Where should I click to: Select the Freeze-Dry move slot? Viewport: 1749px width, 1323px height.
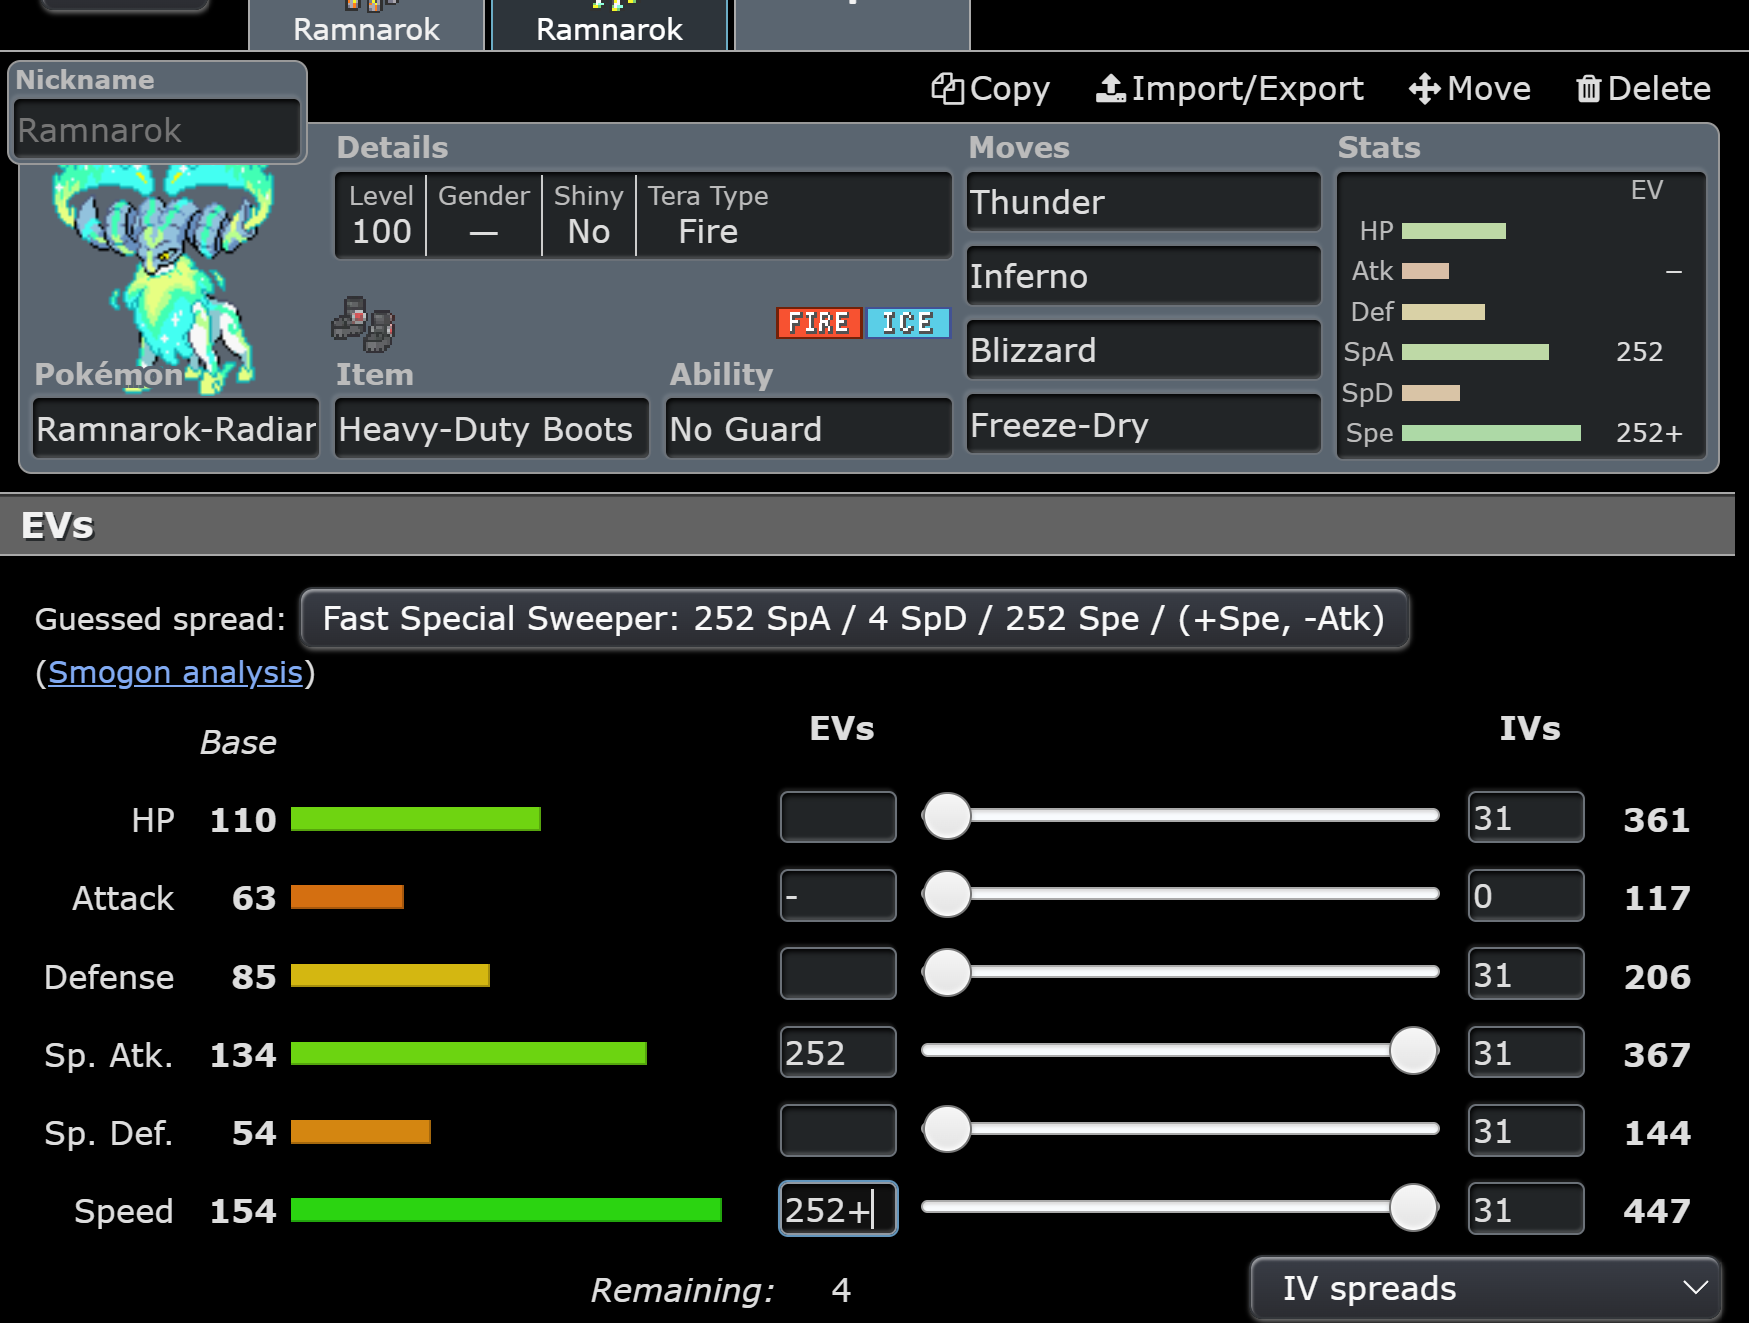click(x=1143, y=425)
